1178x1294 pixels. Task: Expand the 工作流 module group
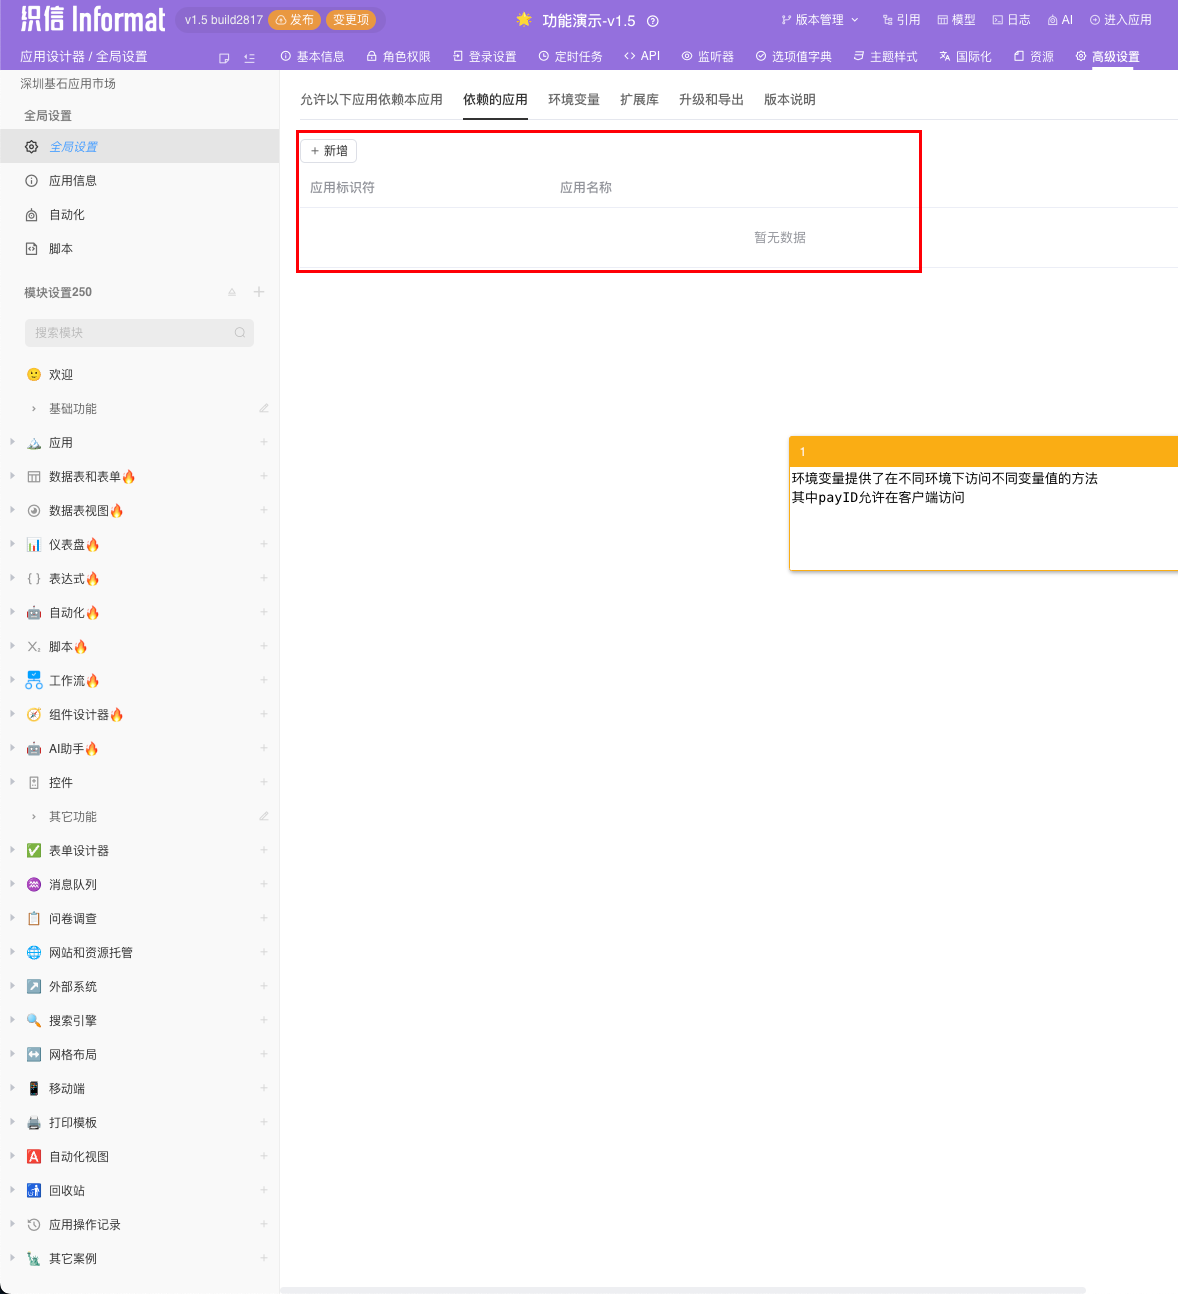[11, 679]
